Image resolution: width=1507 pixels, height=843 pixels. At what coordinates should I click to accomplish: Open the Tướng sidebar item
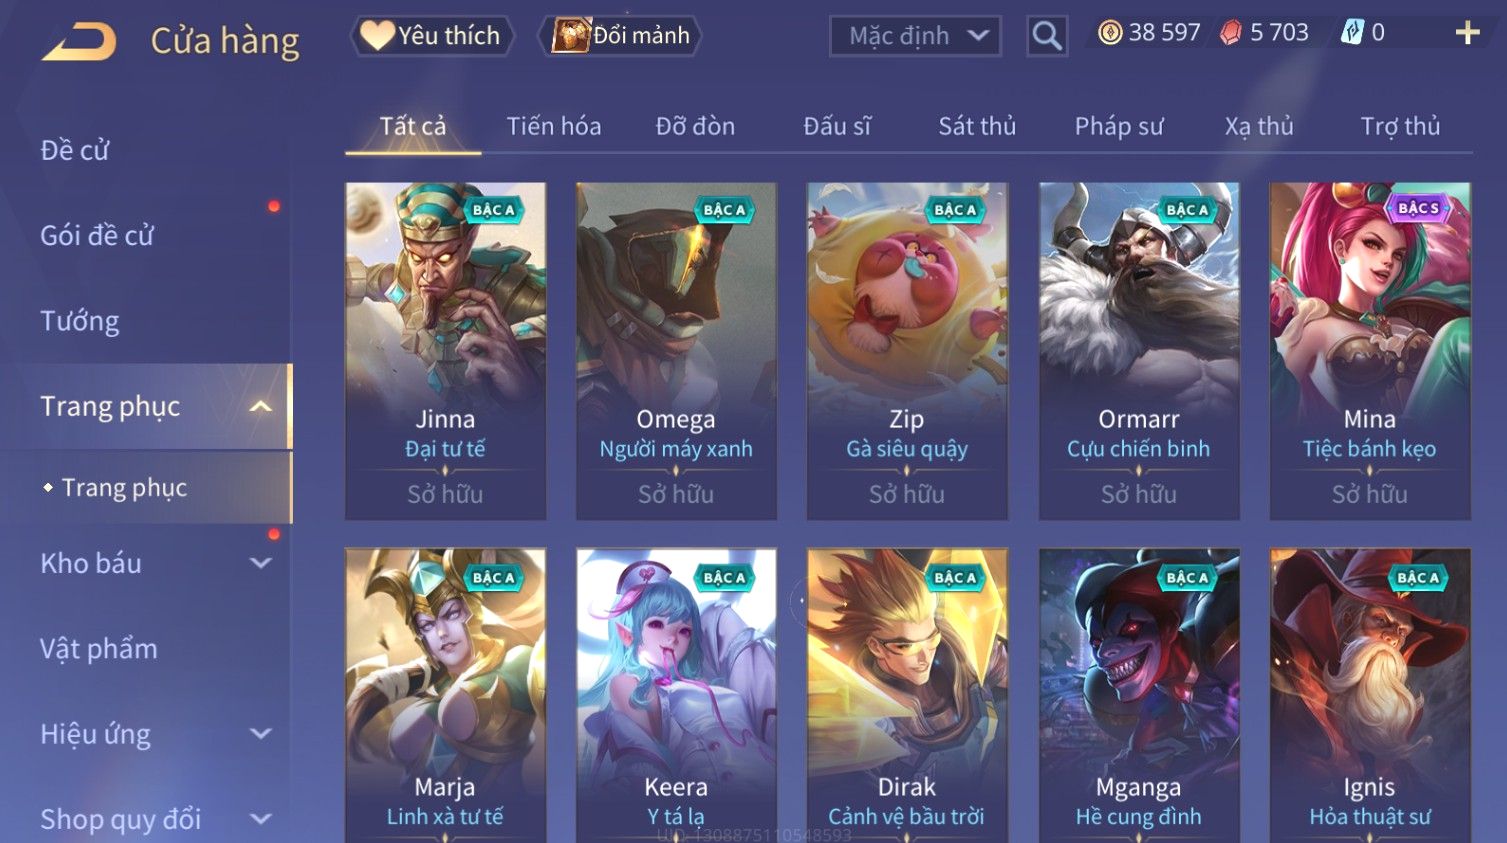[x=80, y=321]
